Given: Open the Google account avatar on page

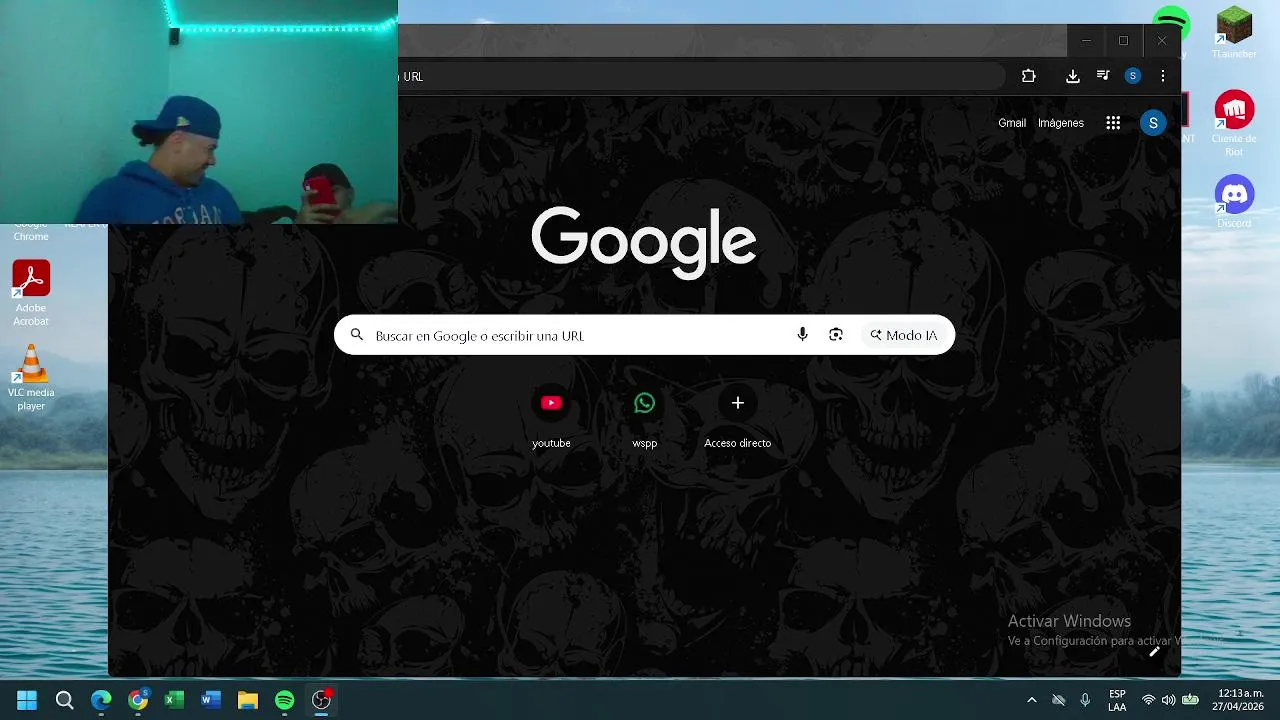Looking at the screenshot, I should [x=1153, y=123].
